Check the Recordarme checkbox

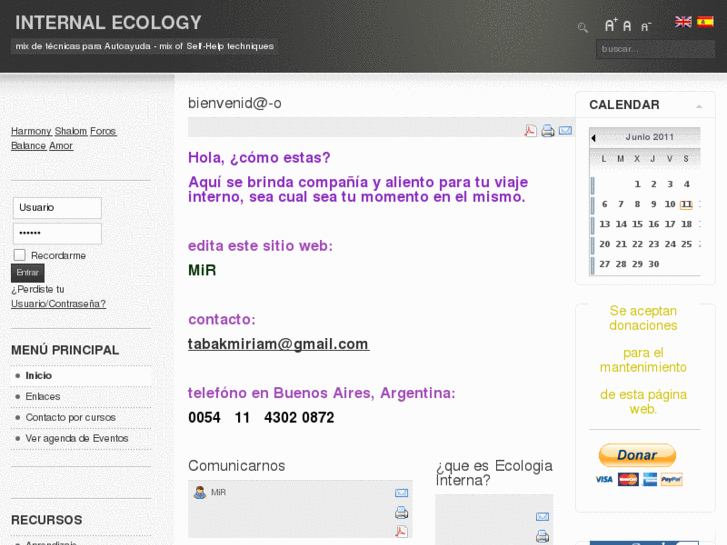coord(19,255)
